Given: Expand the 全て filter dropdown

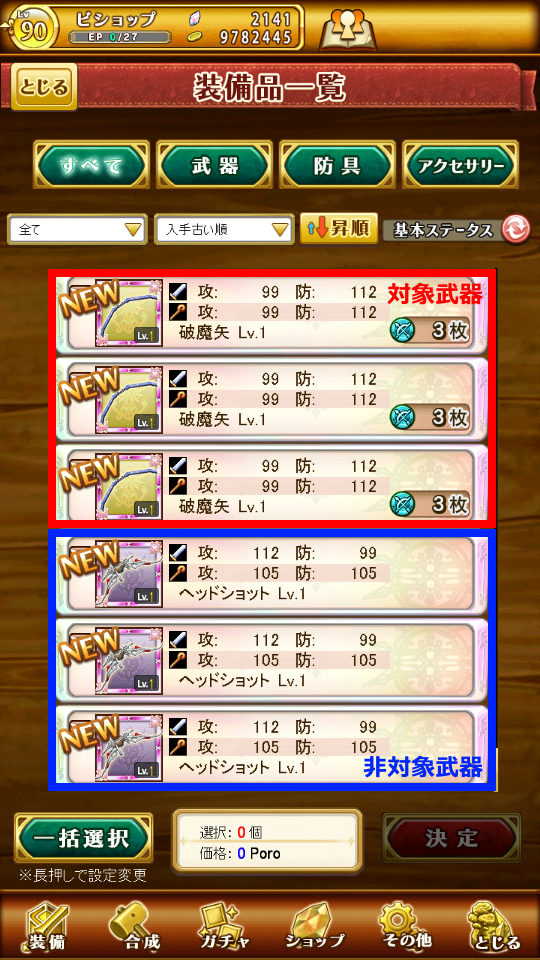Looking at the screenshot, I should pyautogui.click(x=78, y=230).
